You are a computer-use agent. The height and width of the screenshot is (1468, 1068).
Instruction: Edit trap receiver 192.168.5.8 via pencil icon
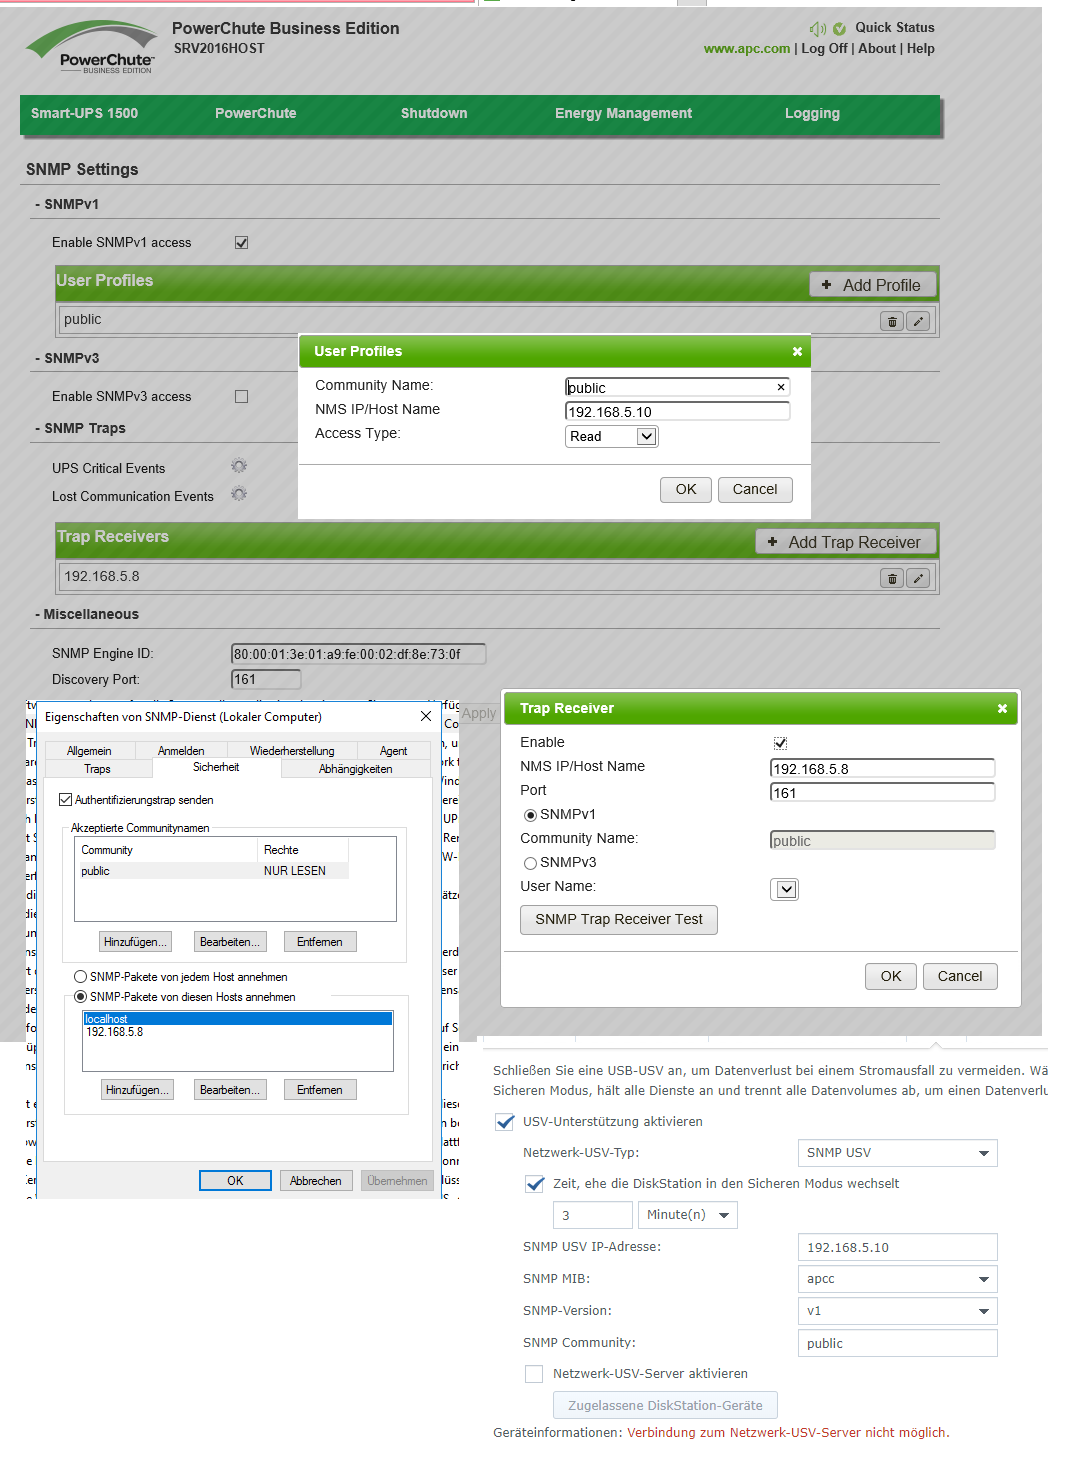(918, 578)
